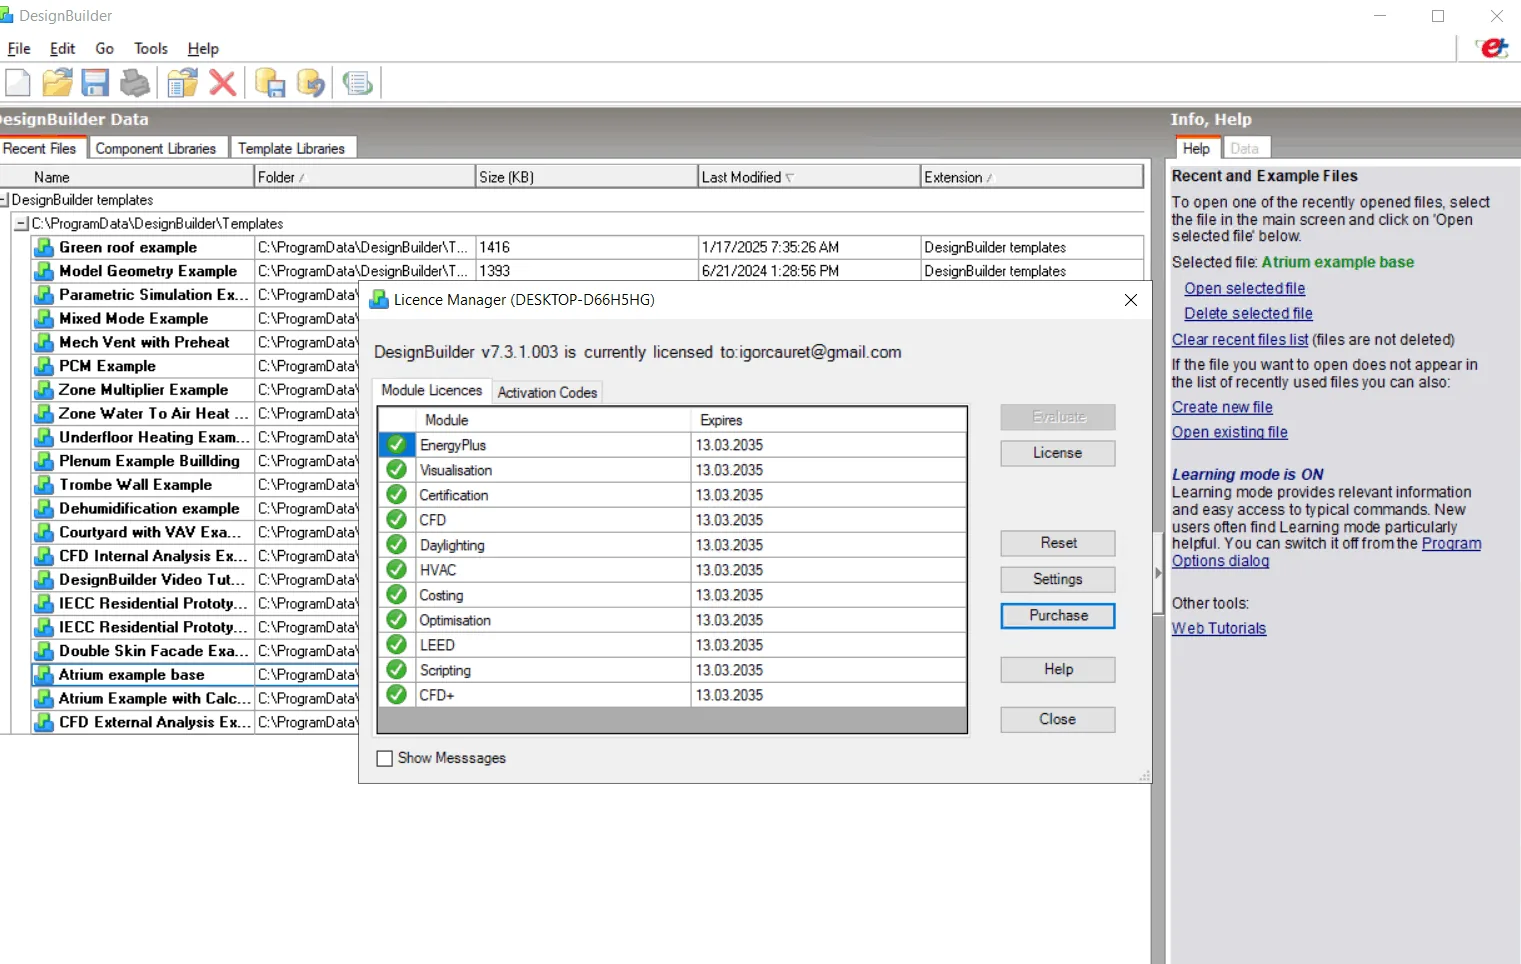Sort the list by the Extension column
This screenshot has height=964, width=1521.
[x=1032, y=177]
